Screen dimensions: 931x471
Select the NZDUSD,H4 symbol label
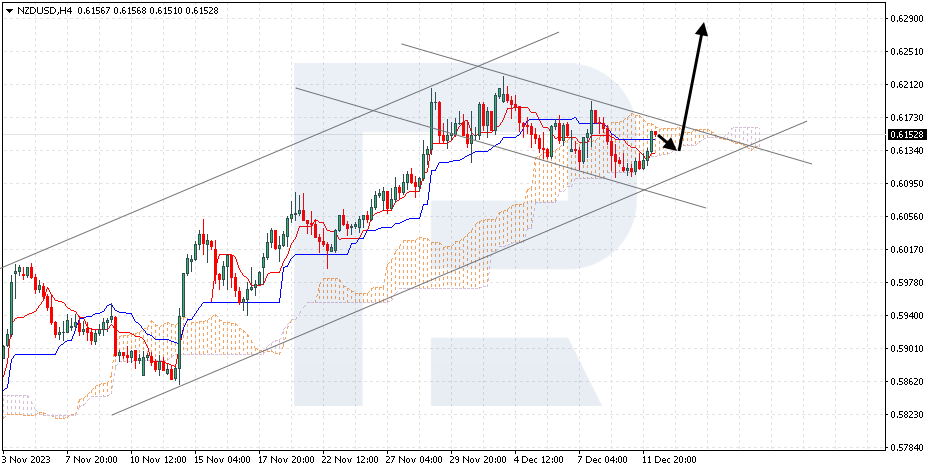pyautogui.click(x=46, y=9)
